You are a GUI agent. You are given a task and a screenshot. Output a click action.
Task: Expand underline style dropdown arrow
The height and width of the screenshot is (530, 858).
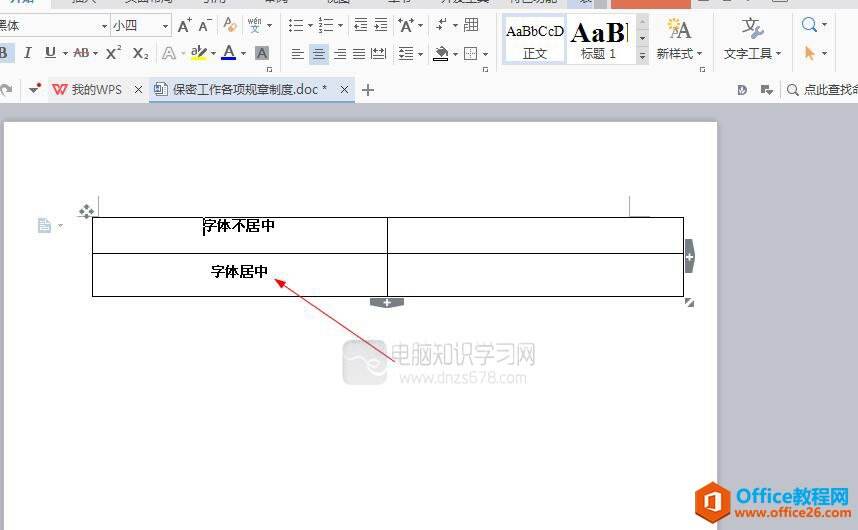65,54
